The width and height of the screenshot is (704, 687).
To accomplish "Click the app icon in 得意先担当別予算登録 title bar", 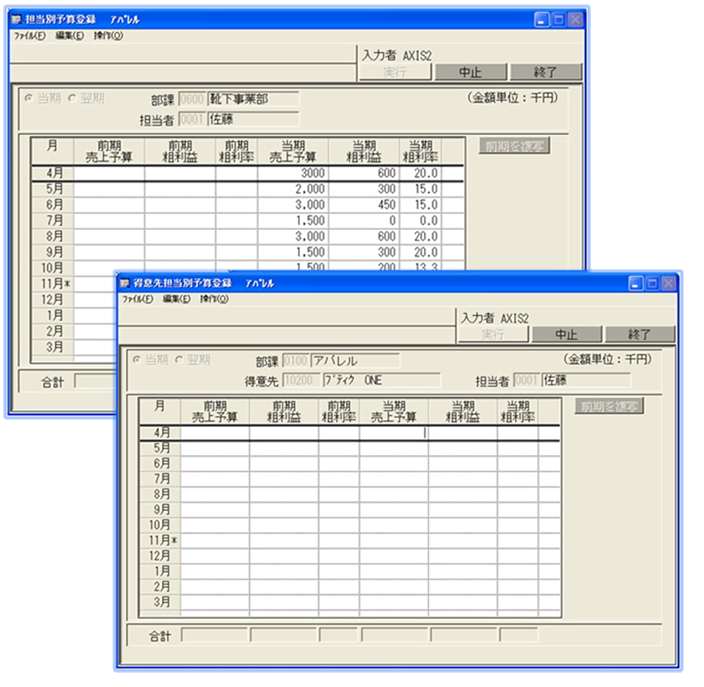I will (x=127, y=283).
